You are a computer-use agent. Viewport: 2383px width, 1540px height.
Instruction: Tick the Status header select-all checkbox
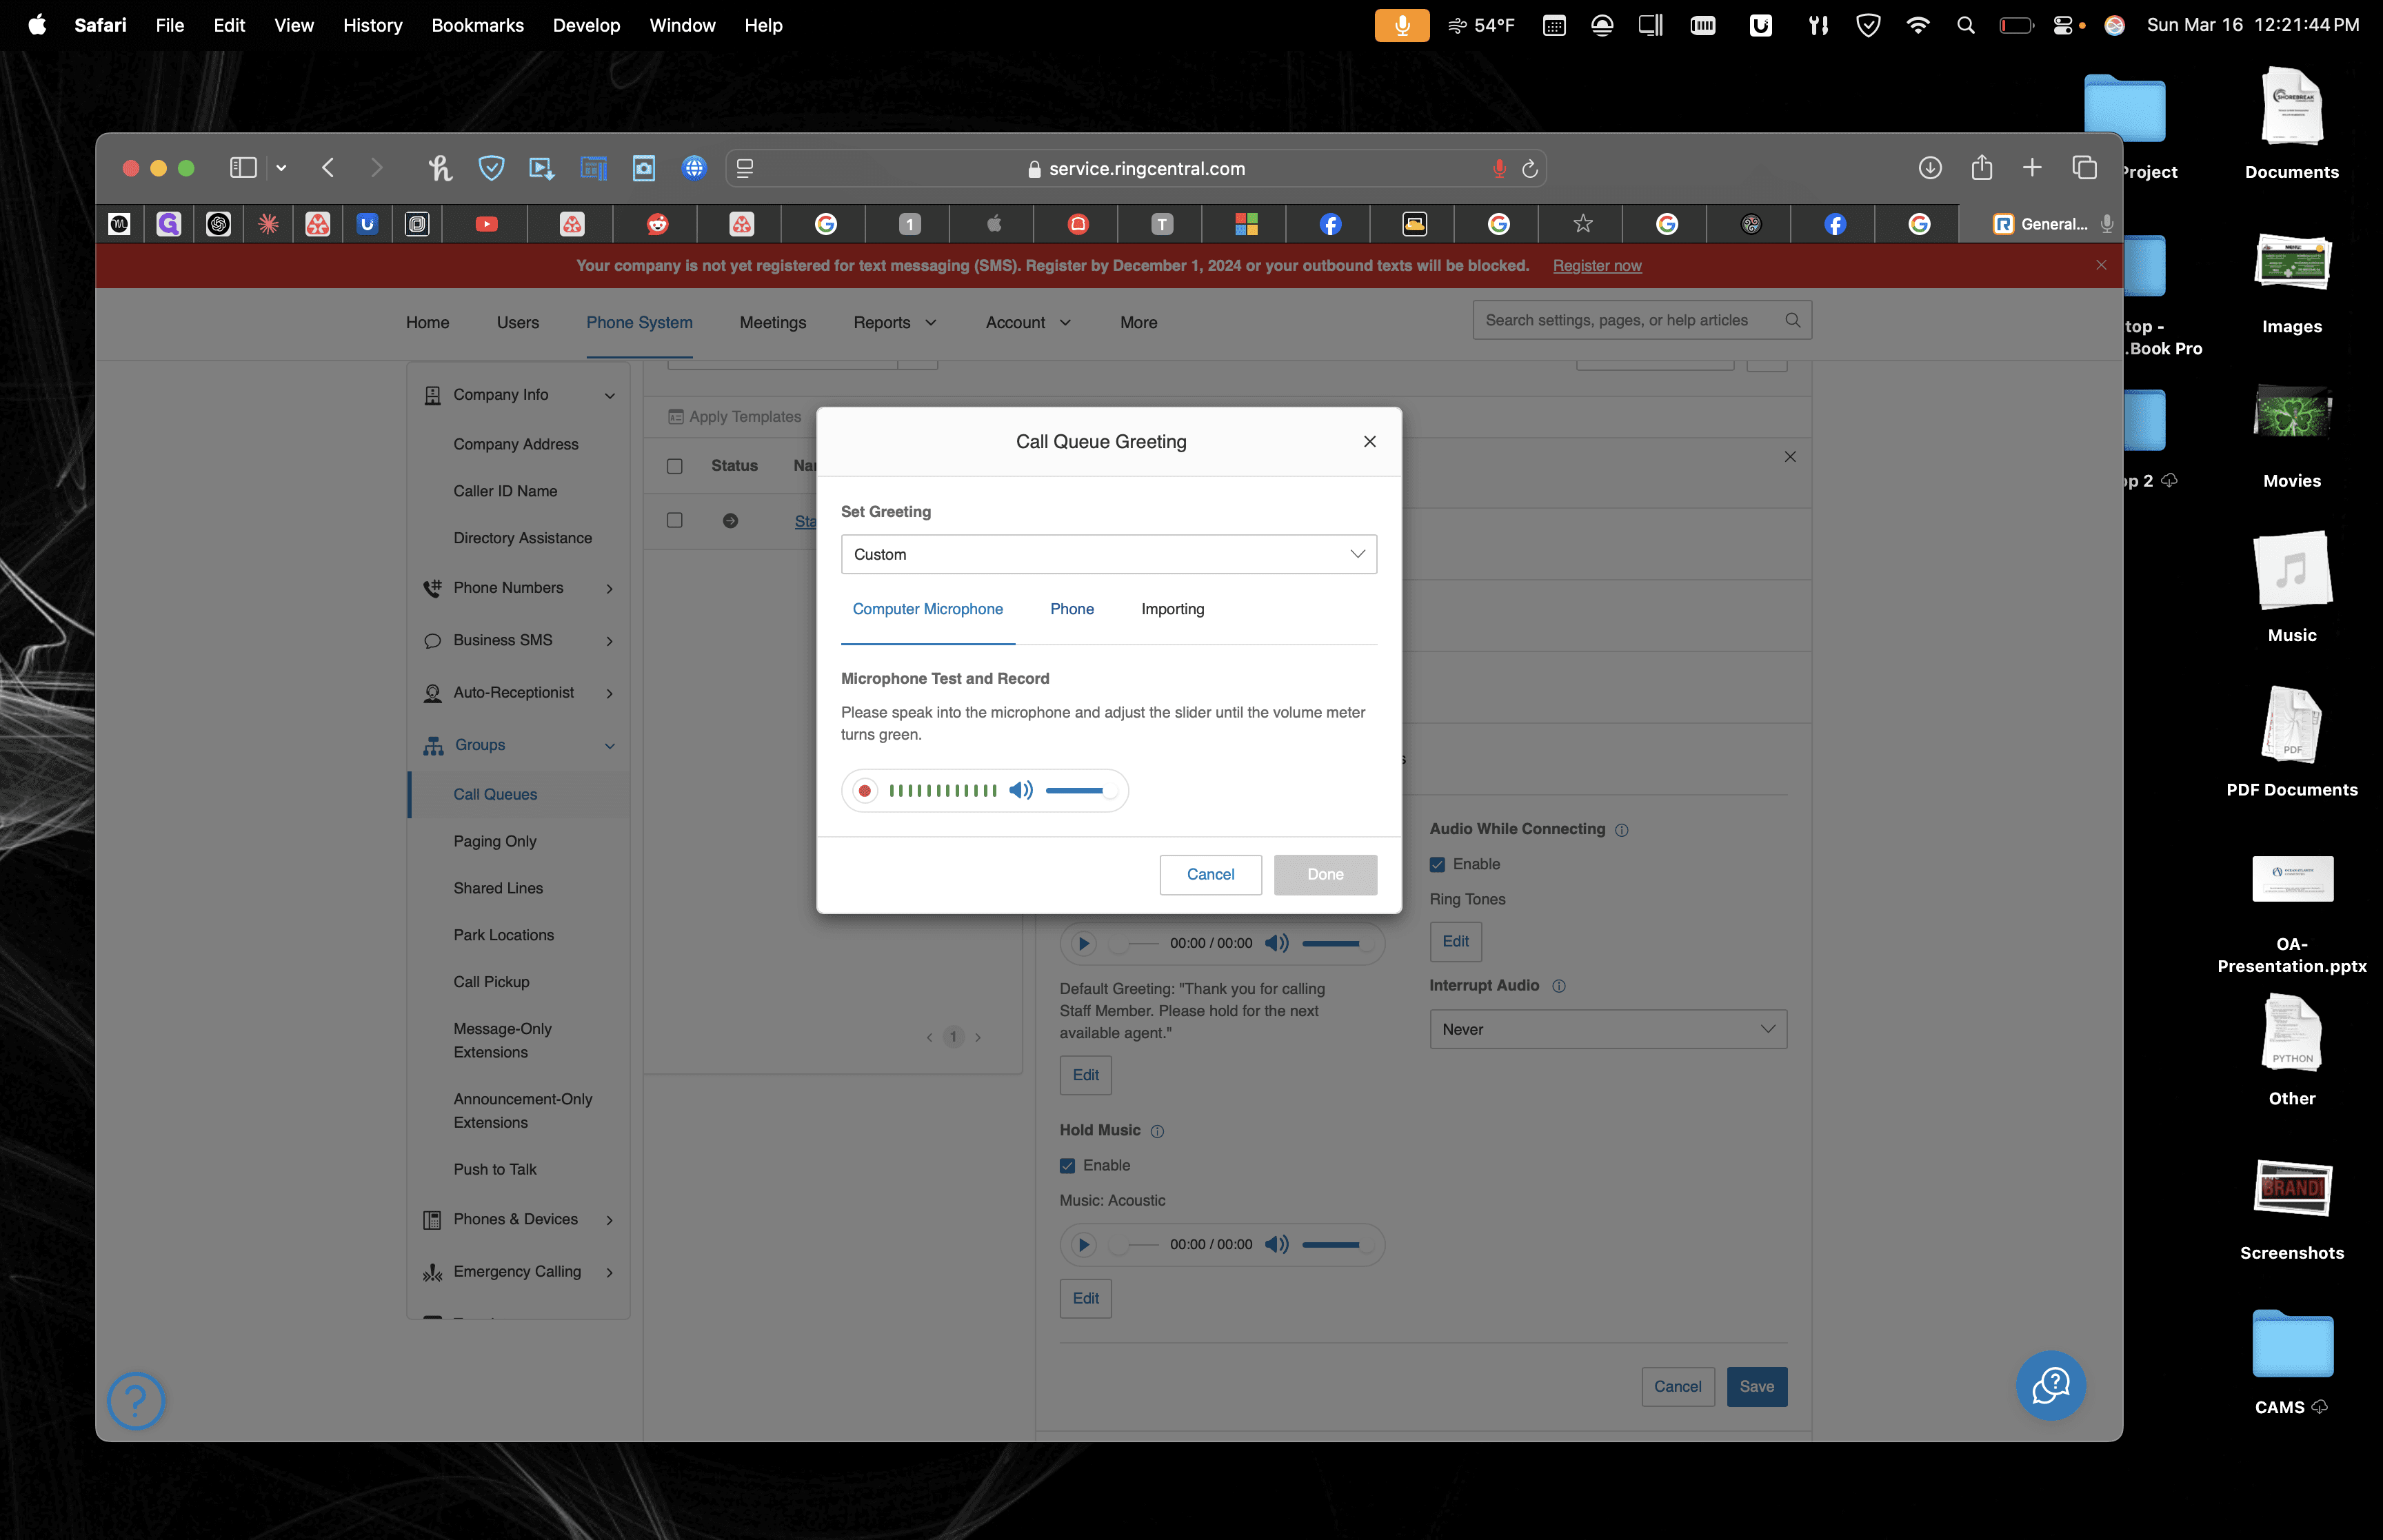pos(675,466)
